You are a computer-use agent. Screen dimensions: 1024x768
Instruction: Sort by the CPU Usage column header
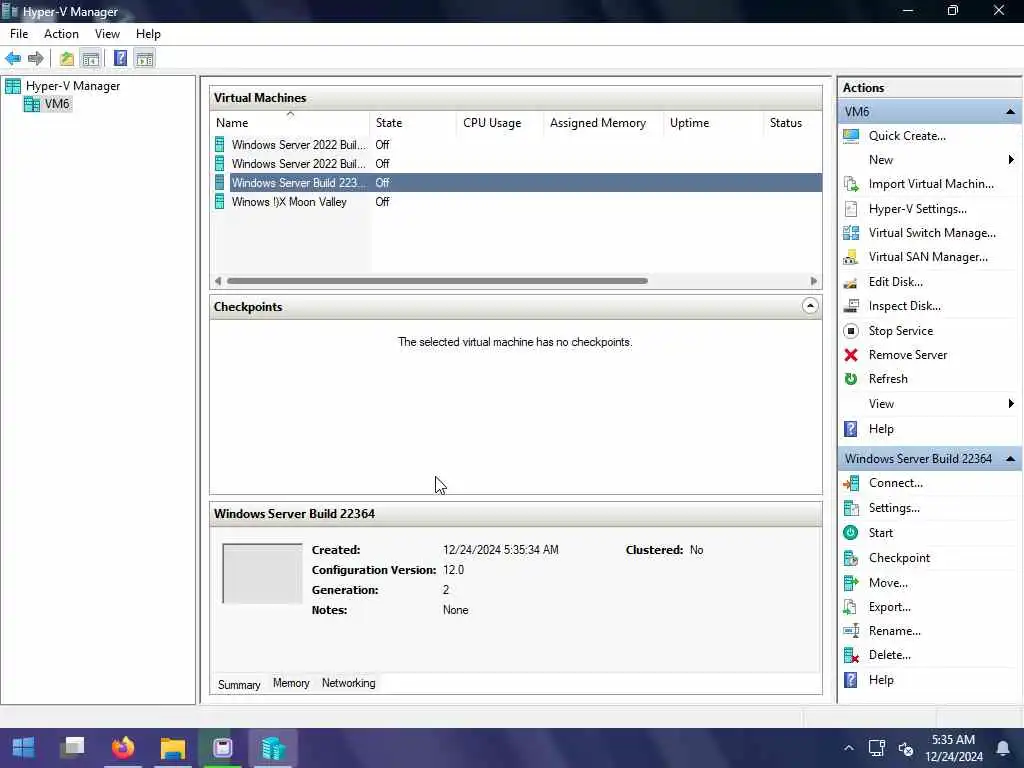[x=500, y=123]
